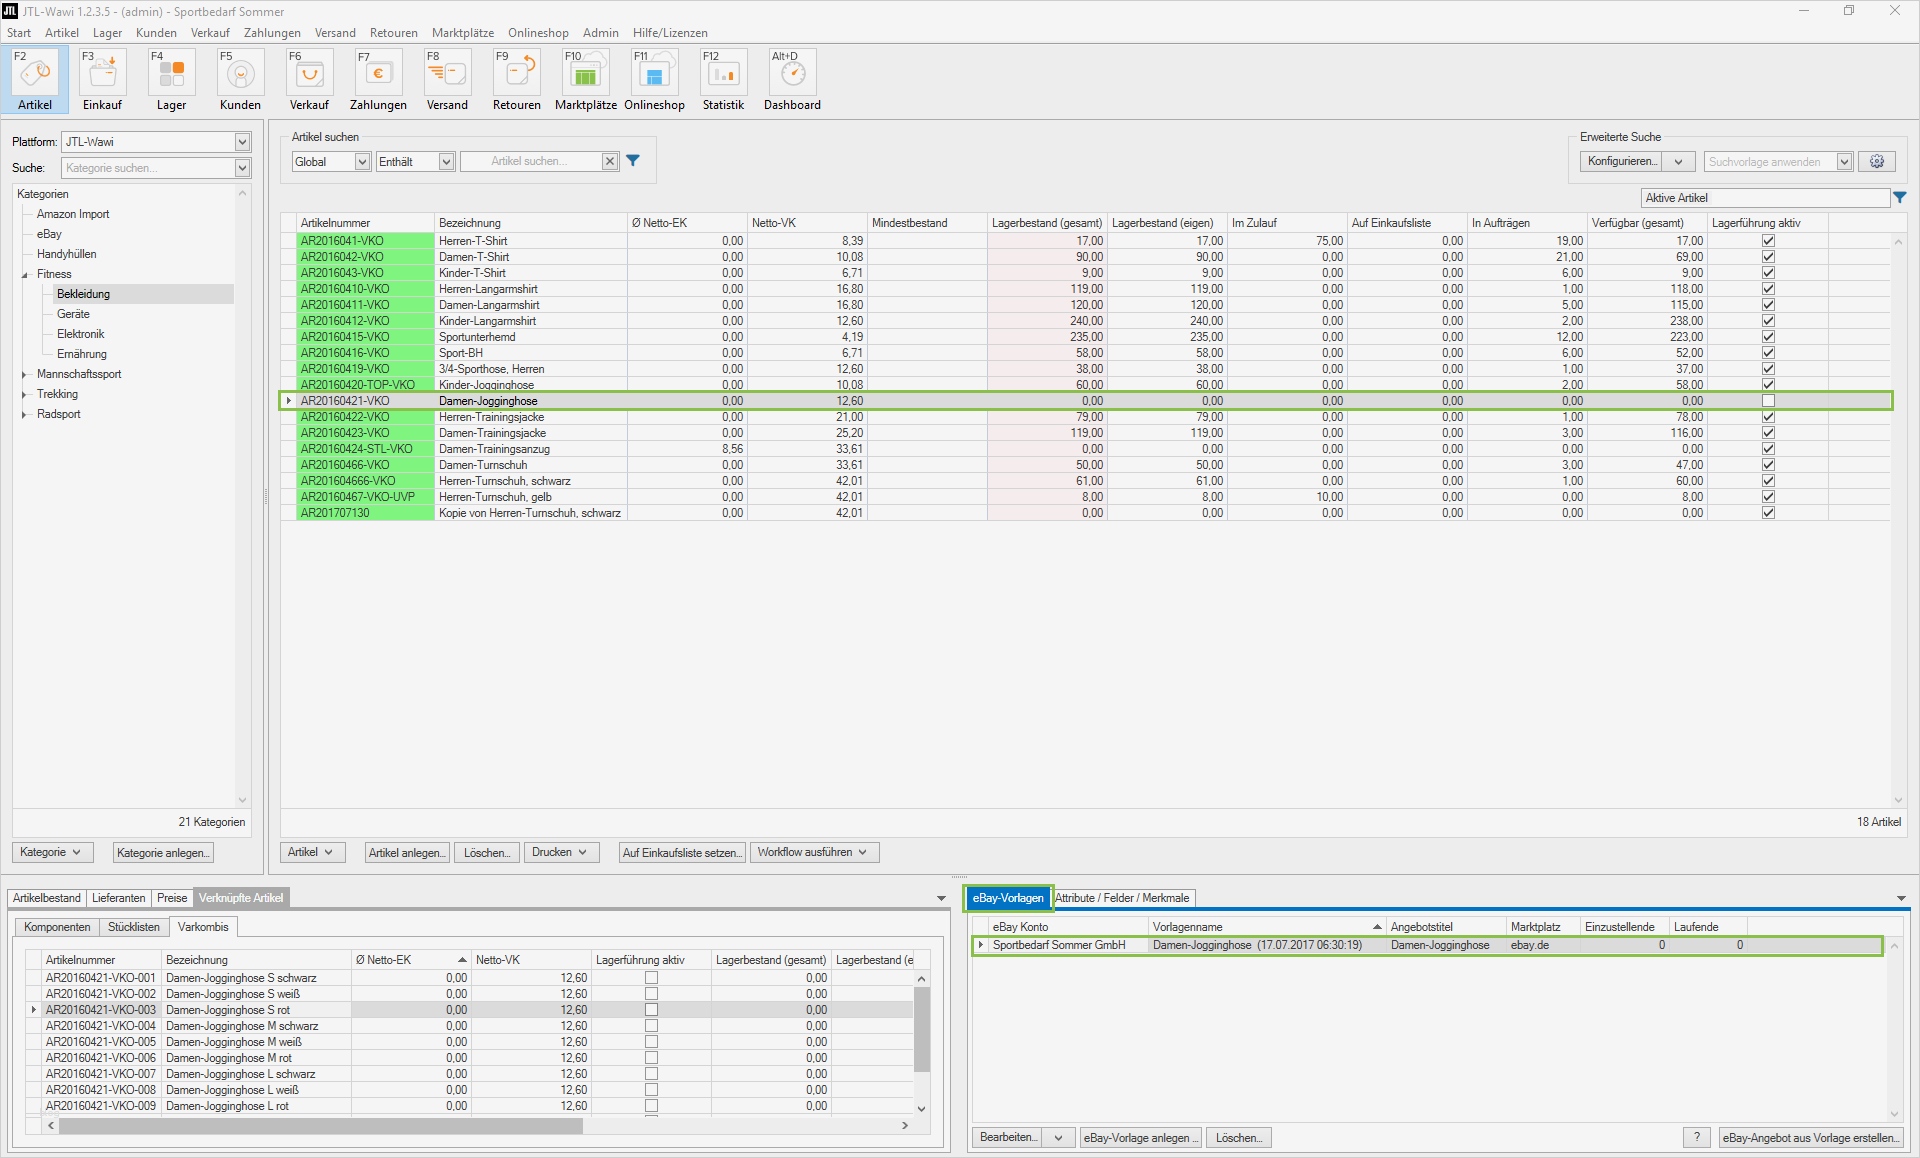Enable Lagerführung aktiv for Damen-Jogginghose row
Image resolution: width=1920 pixels, height=1158 pixels.
pyautogui.click(x=1768, y=401)
